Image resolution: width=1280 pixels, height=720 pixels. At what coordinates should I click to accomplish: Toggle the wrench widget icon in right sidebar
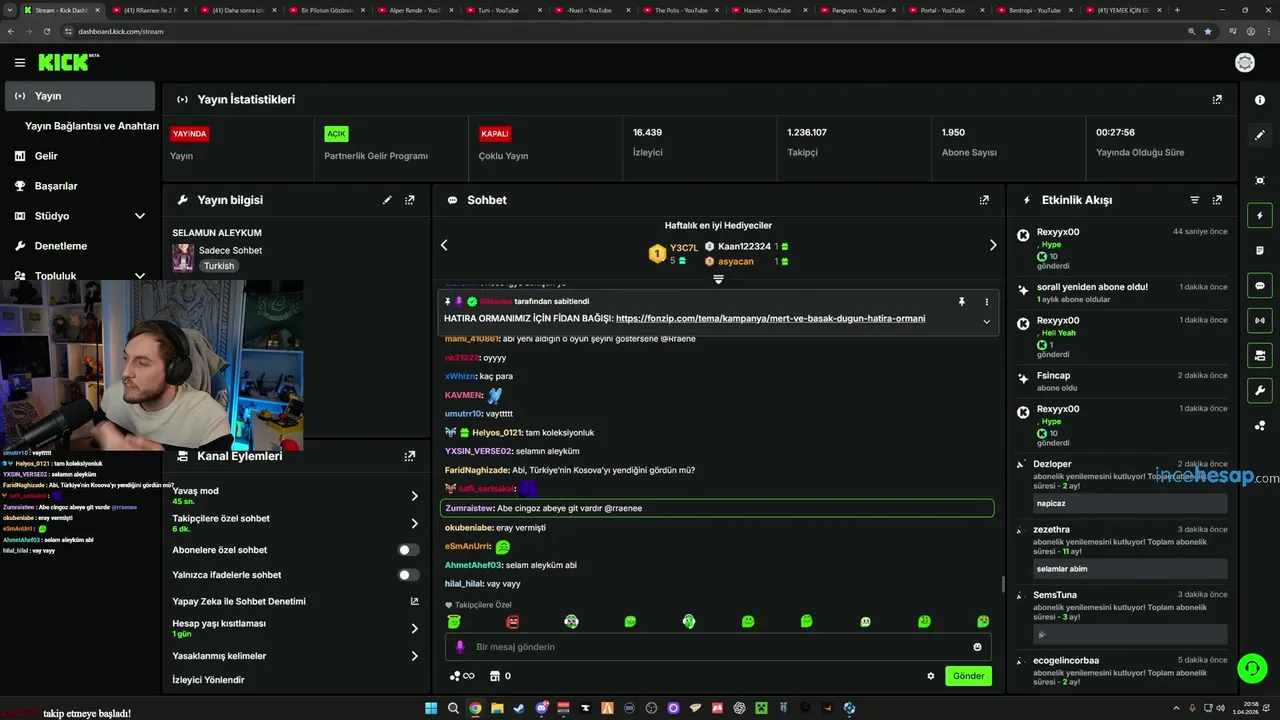tap(1260, 390)
